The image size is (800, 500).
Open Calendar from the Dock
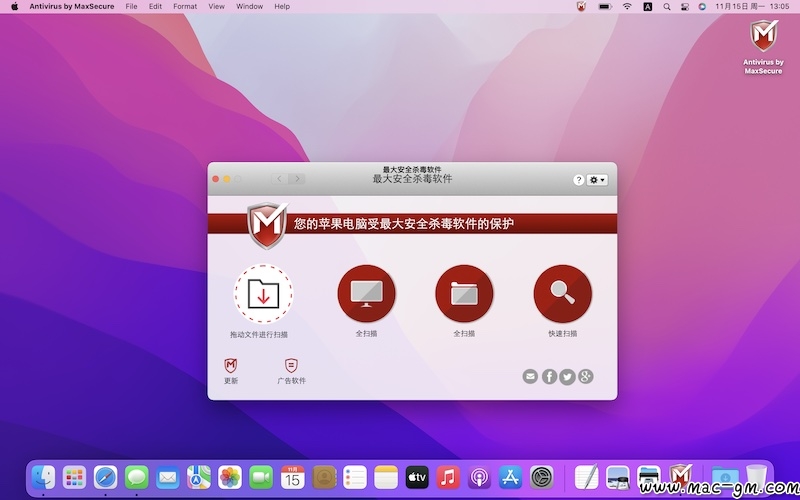click(292, 478)
